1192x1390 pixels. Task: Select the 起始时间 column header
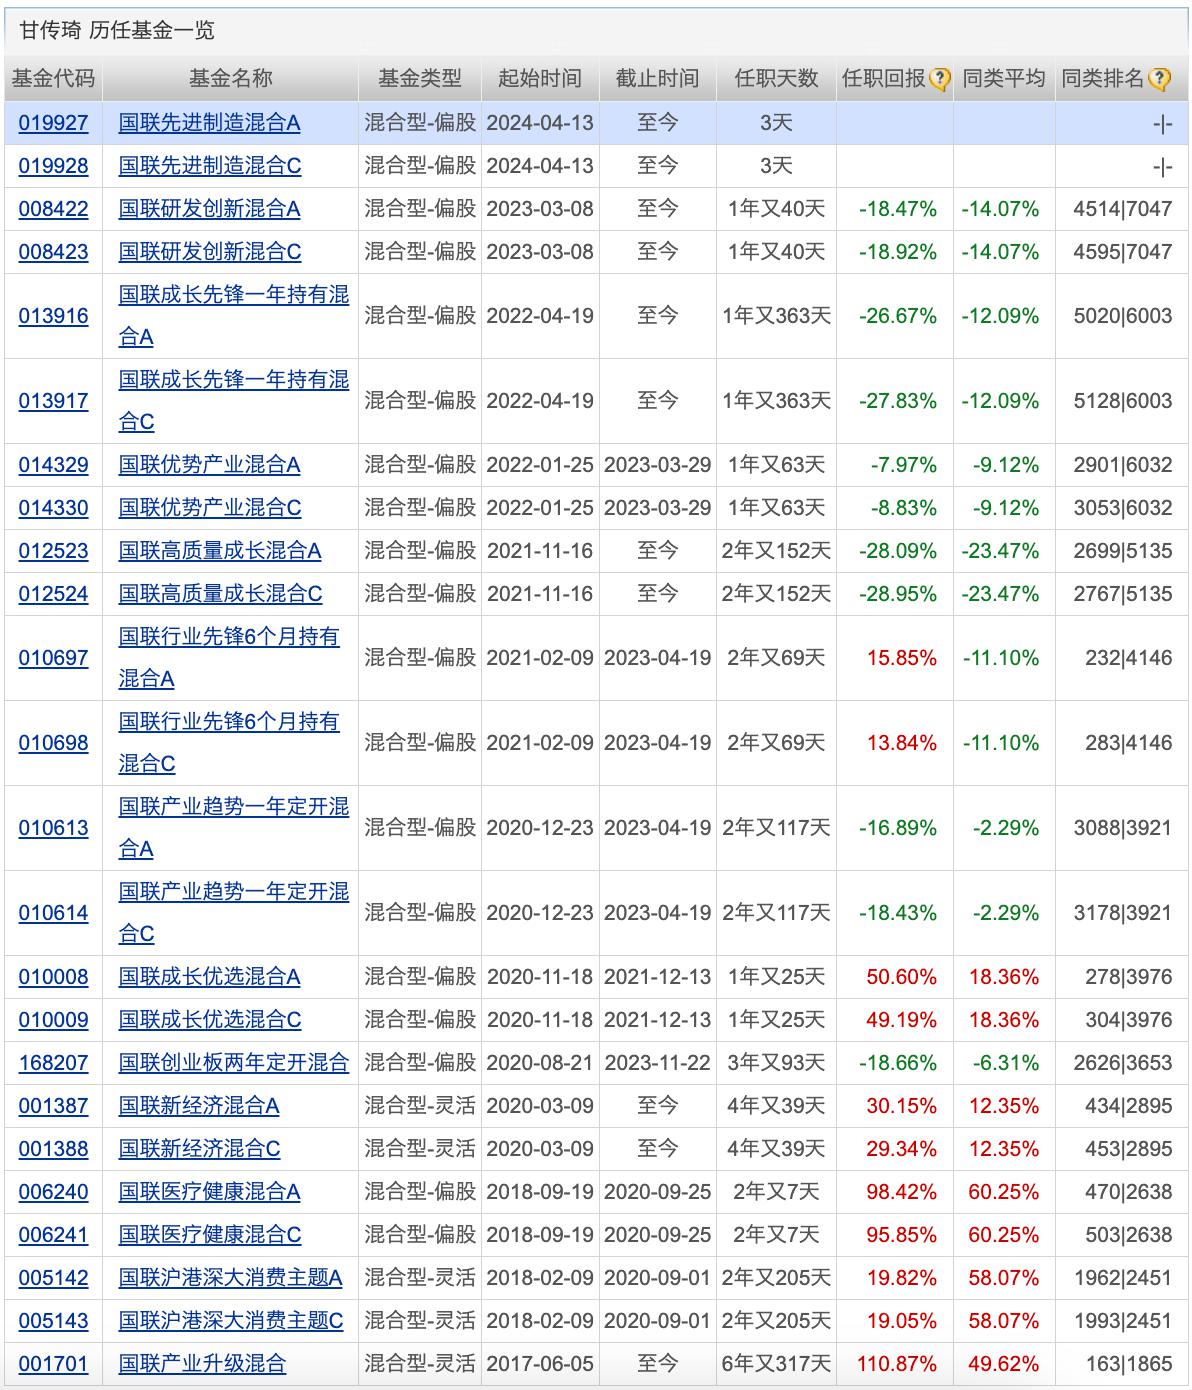539,75
